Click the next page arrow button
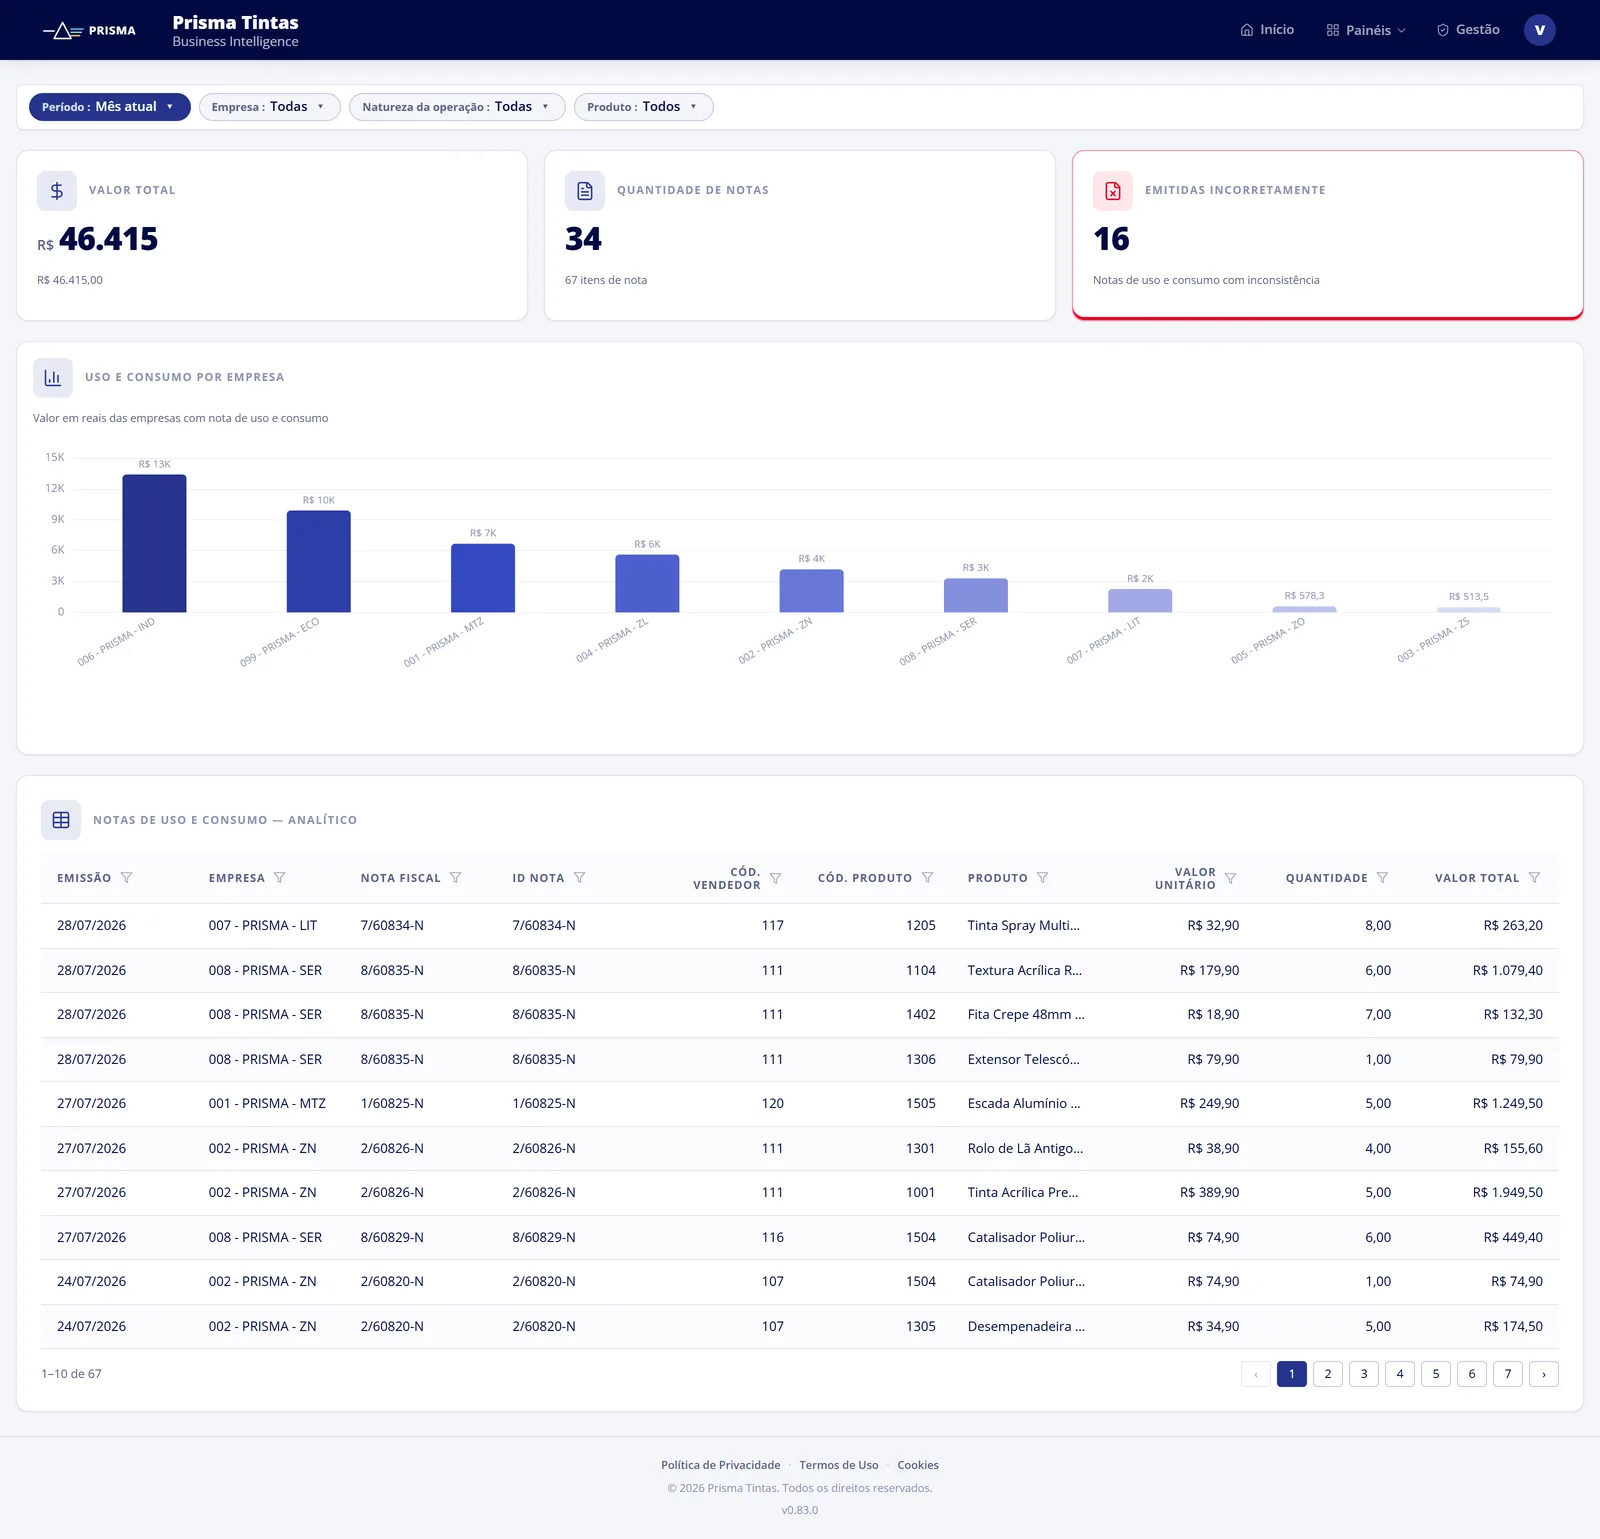This screenshot has height=1539, width=1600. tap(1544, 1374)
